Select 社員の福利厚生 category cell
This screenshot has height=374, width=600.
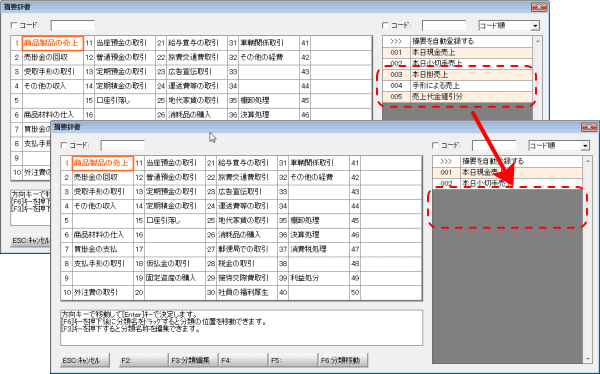(x=247, y=292)
